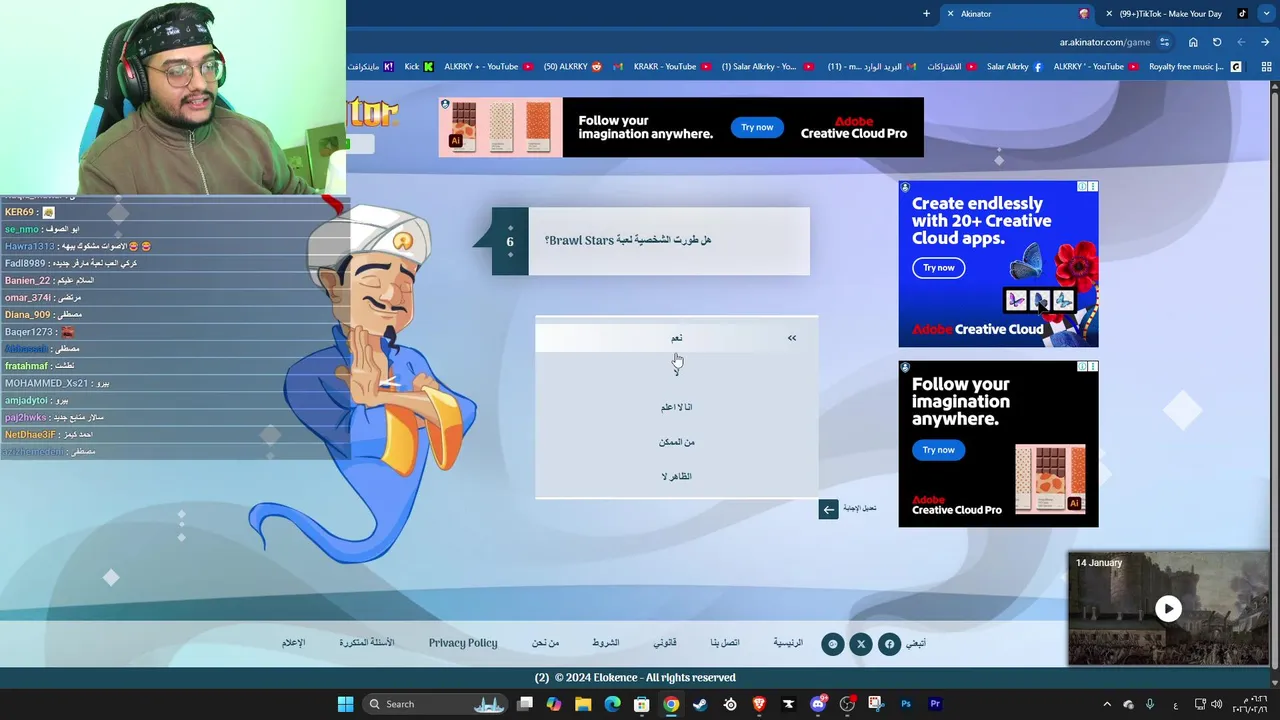
Task: Open Brave browser from taskbar
Action: pos(759,704)
